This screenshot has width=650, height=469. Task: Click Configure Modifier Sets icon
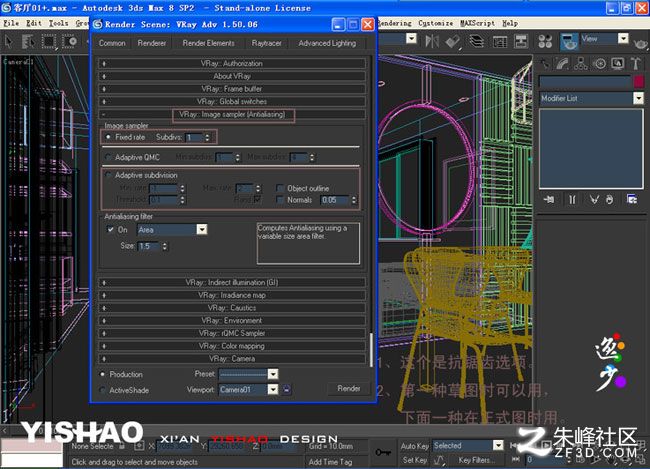(x=632, y=199)
